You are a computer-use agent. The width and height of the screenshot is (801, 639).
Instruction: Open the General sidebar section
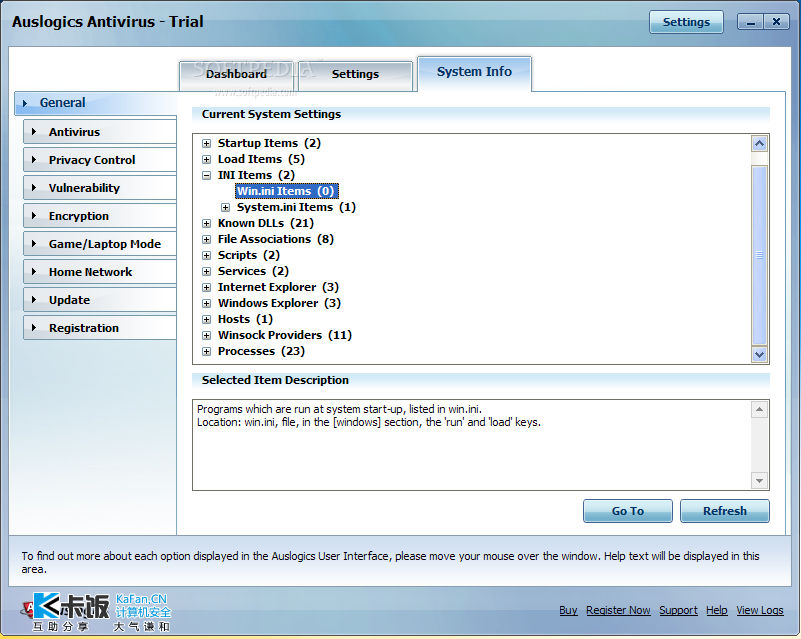coord(96,103)
